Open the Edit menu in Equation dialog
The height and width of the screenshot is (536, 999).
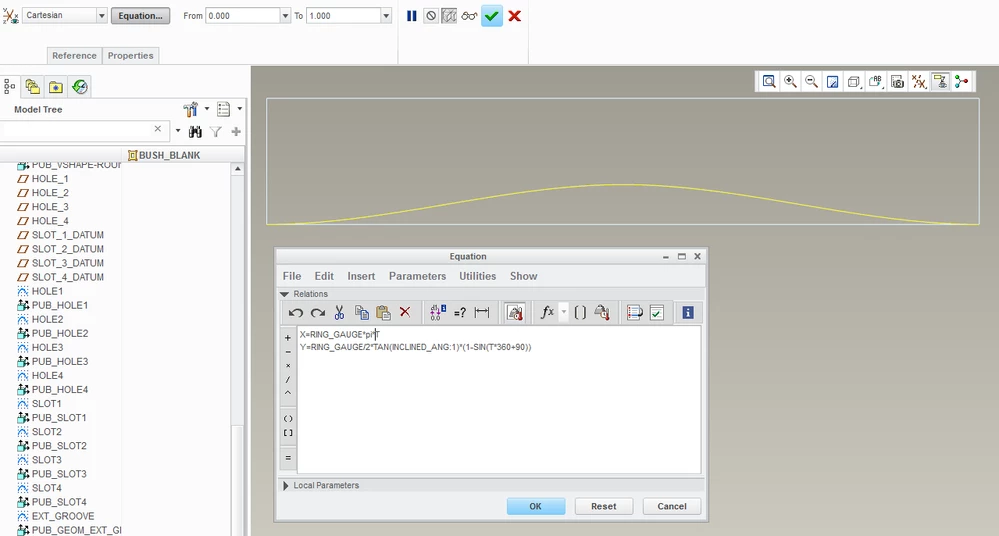pos(324,276)
